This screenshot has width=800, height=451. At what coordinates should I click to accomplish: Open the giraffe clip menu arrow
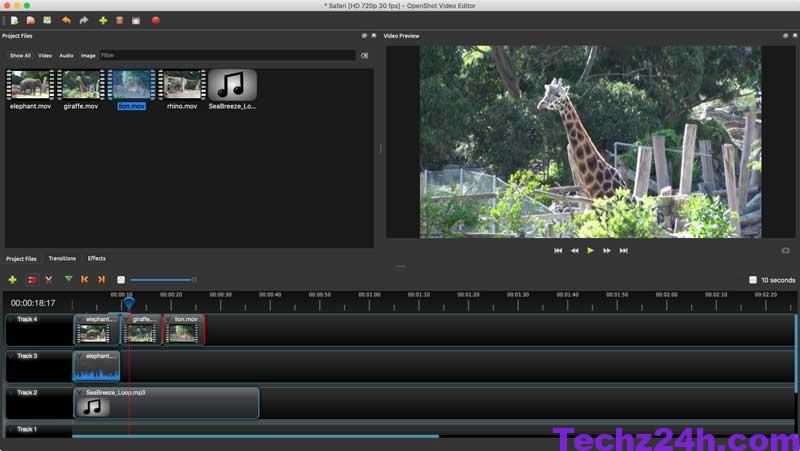pyautogui.click(x=127, y=319)
